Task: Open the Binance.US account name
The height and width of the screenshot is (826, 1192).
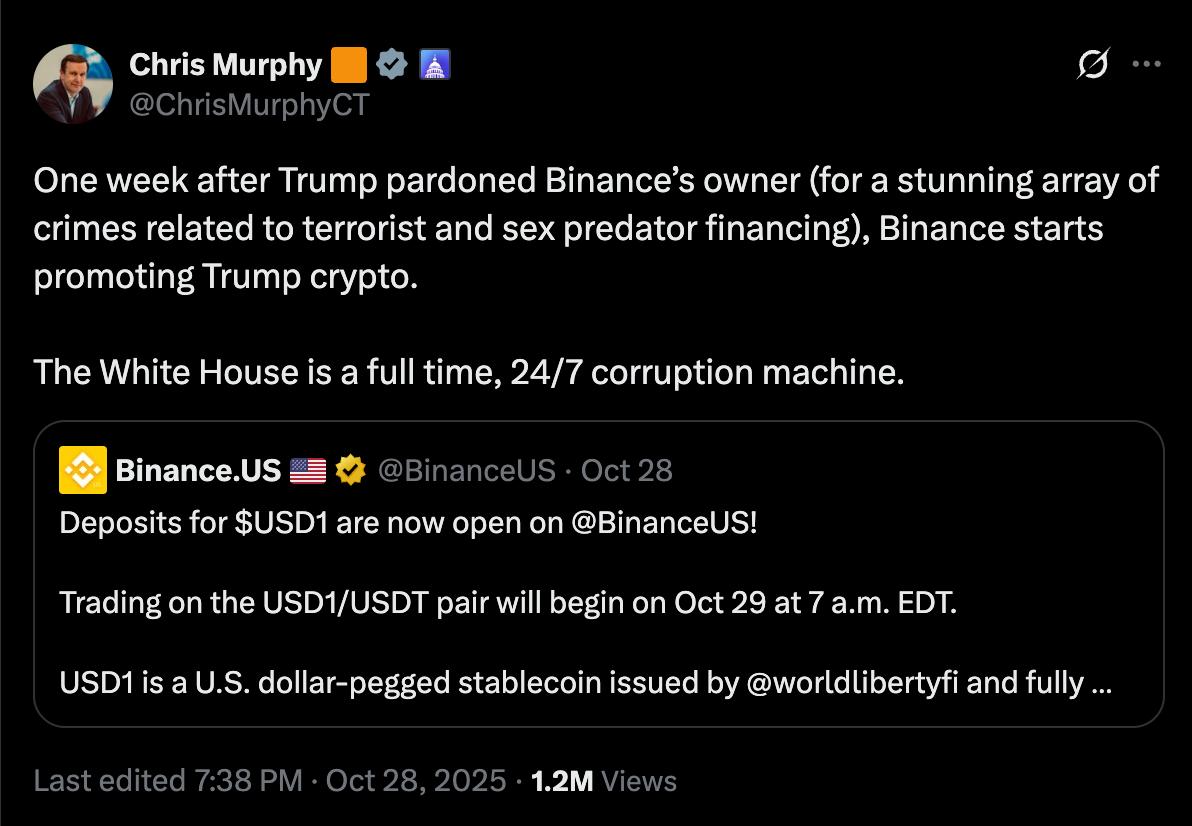Action: [x=198, y=470]
